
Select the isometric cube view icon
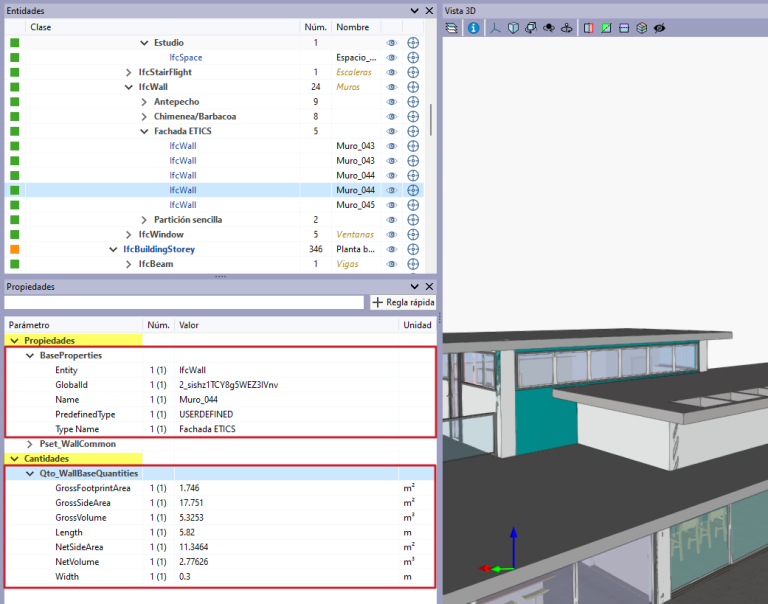(x=513, y=28)
